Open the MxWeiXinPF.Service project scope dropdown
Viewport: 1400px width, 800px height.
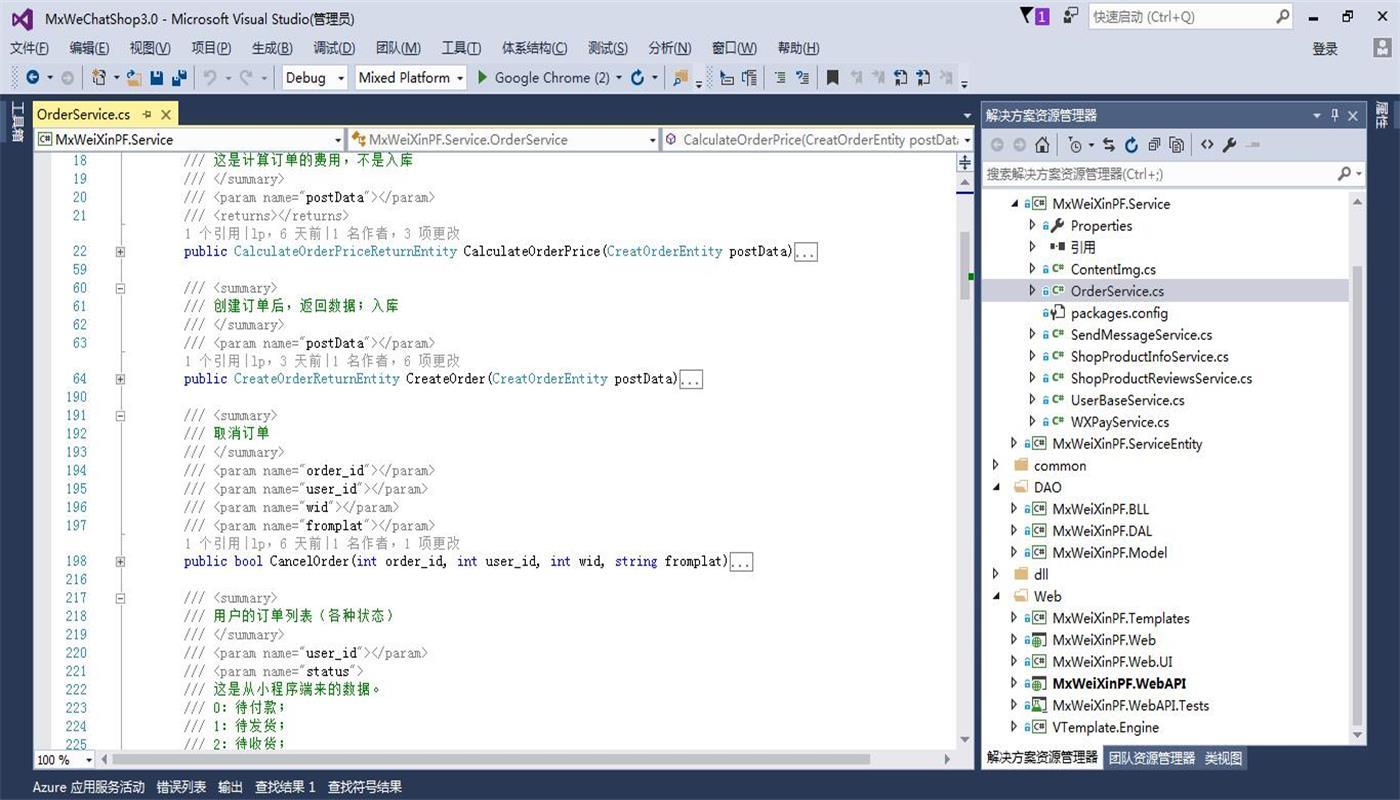190,140
